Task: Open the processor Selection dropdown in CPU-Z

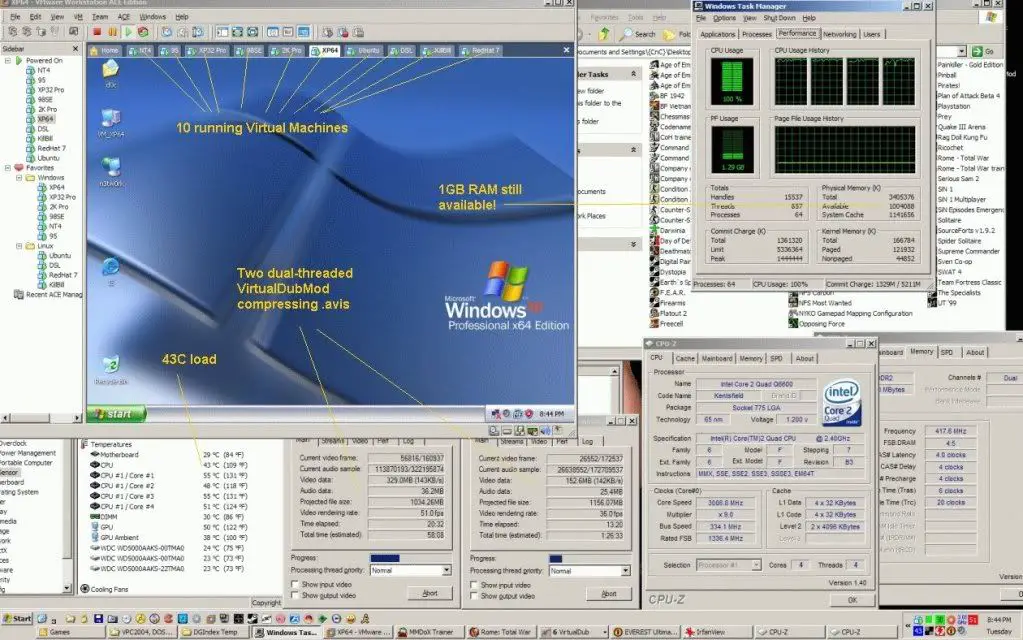Action: [x=756, y=565]
